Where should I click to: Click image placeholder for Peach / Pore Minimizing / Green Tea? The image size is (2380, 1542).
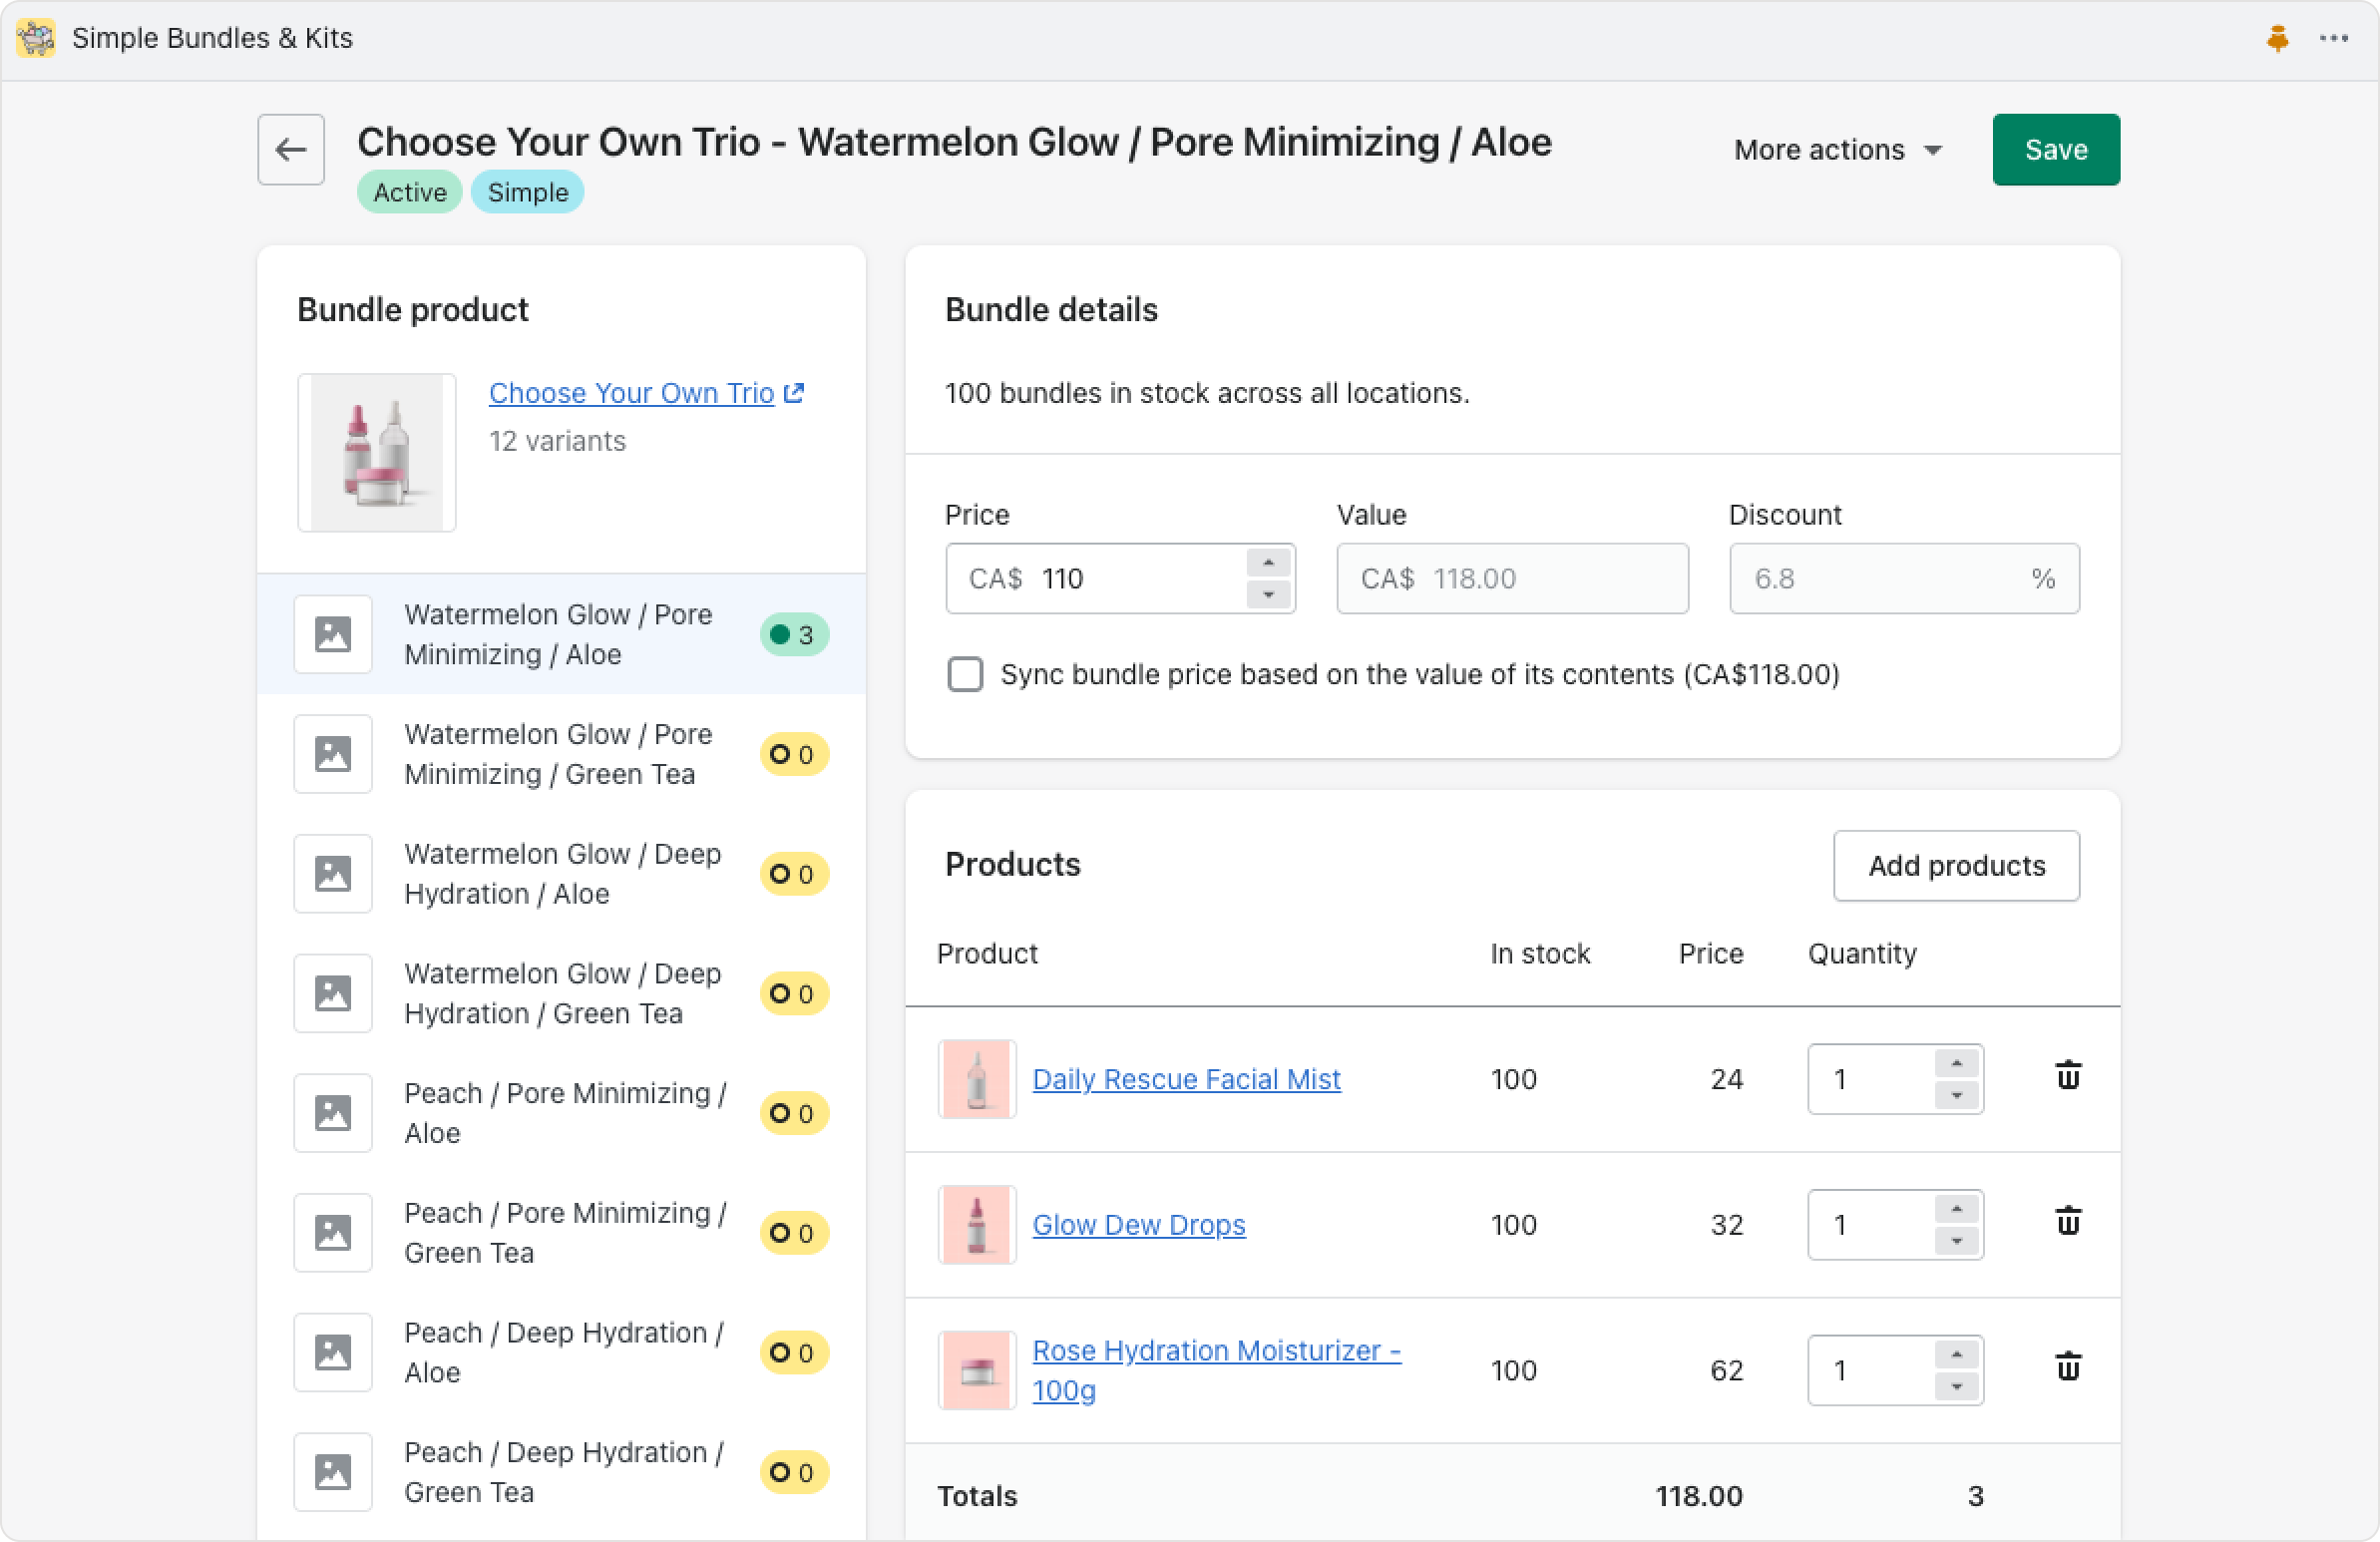point(333,1233)
